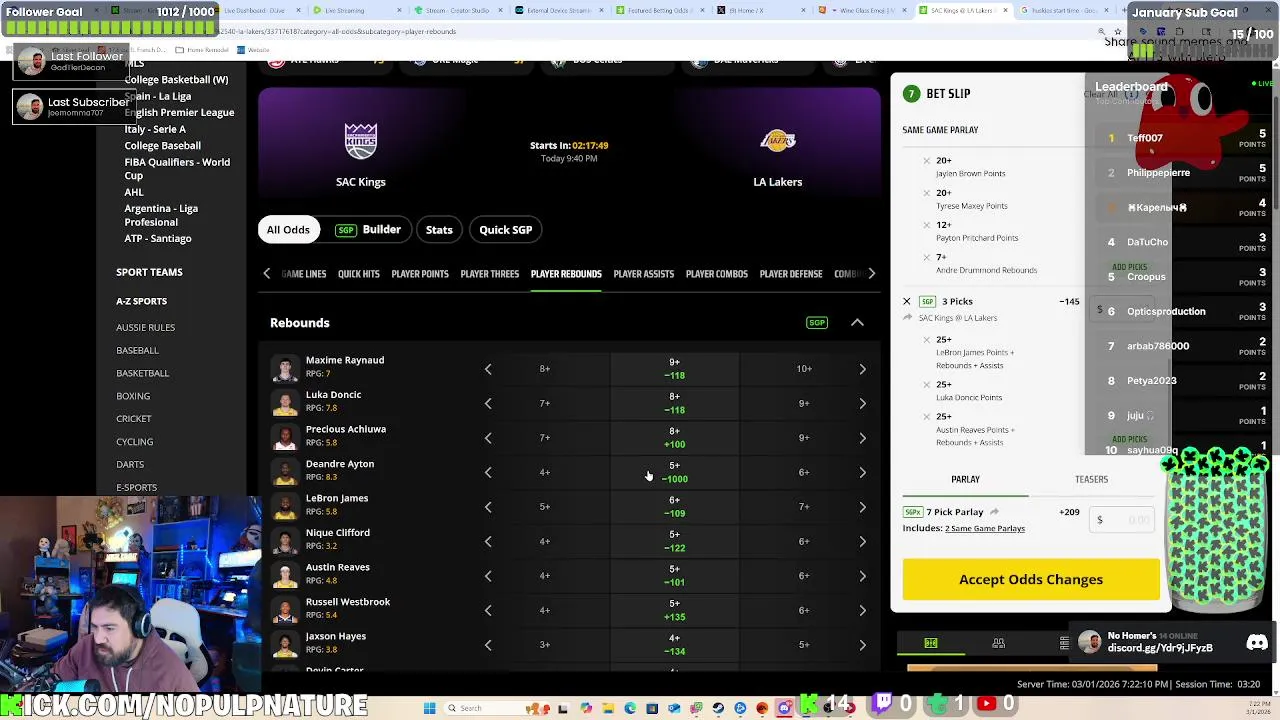Click Accept Odds Changes button
This screenshot has width=1280, height=720.
1031,580
